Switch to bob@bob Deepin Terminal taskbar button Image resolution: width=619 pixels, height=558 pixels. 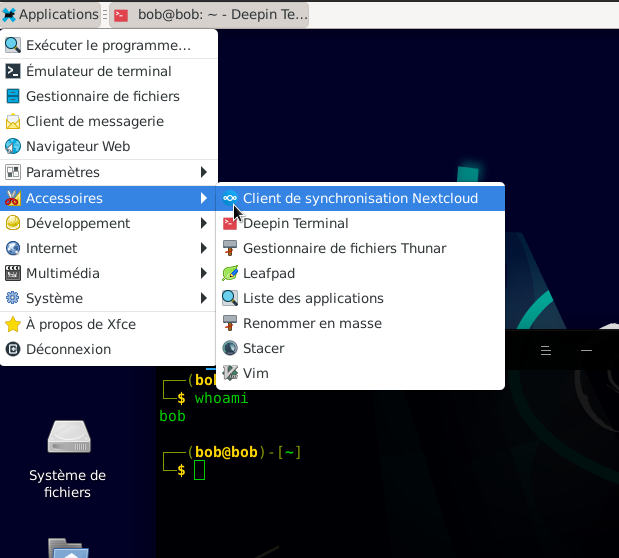209,15
